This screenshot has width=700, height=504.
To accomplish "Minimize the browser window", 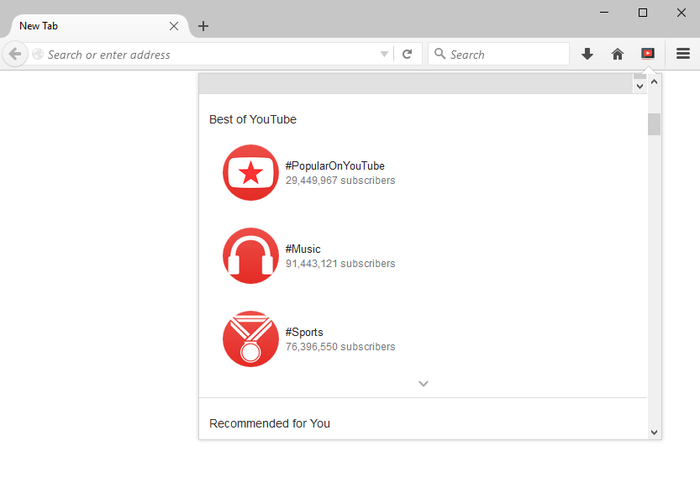I will click(604, 12).
